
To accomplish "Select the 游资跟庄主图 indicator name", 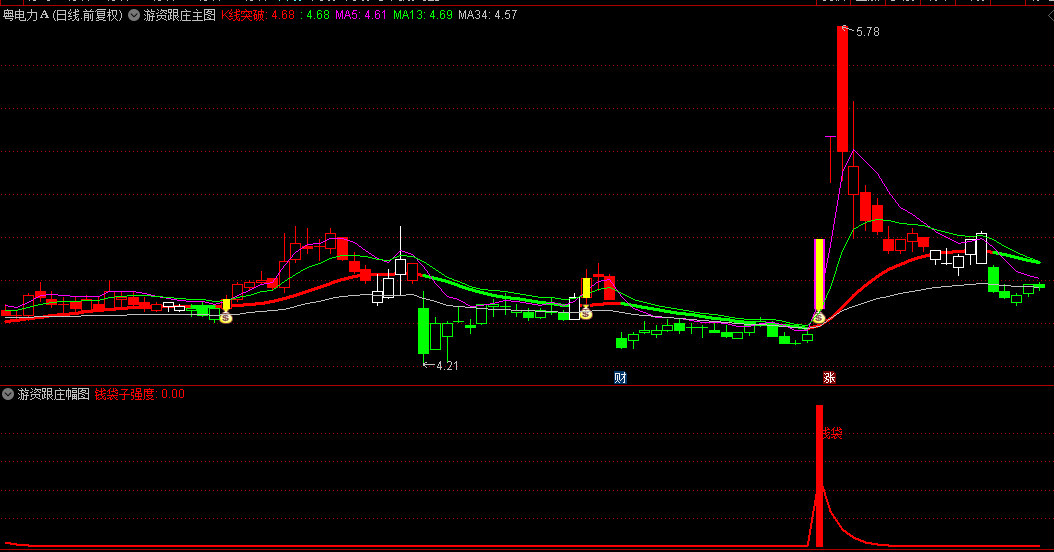I will pos(179,15).
